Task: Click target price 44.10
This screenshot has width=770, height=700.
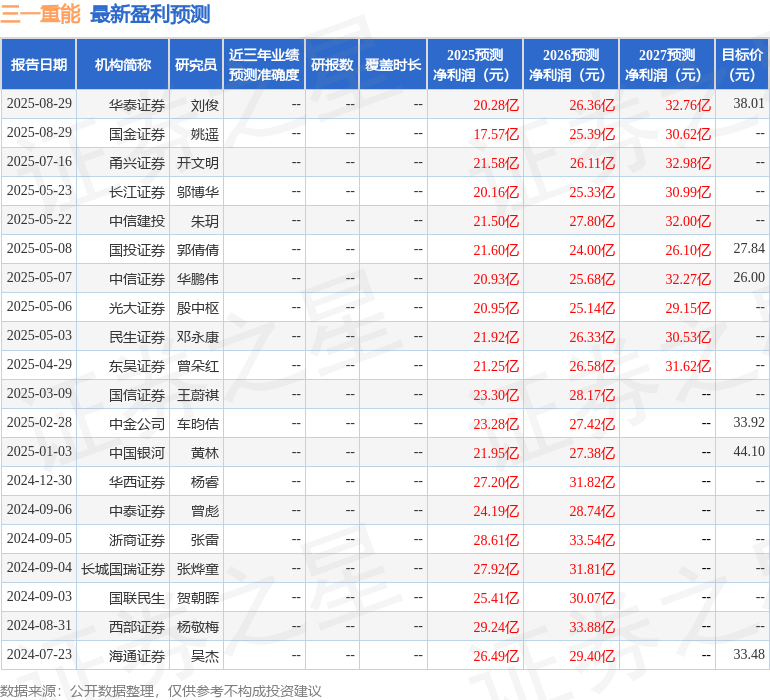Action: 749,451
